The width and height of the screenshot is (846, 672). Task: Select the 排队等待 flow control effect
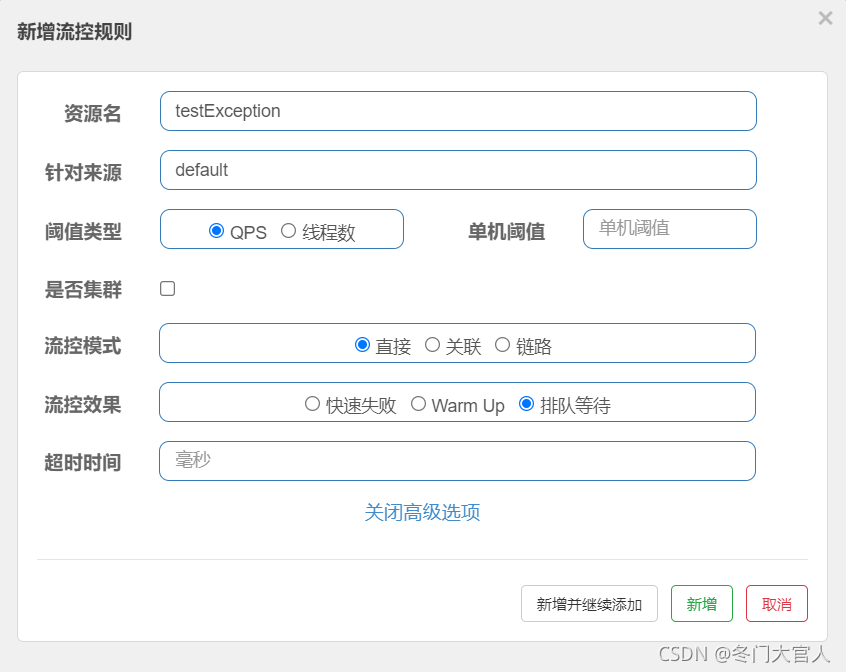coord(527,404)
